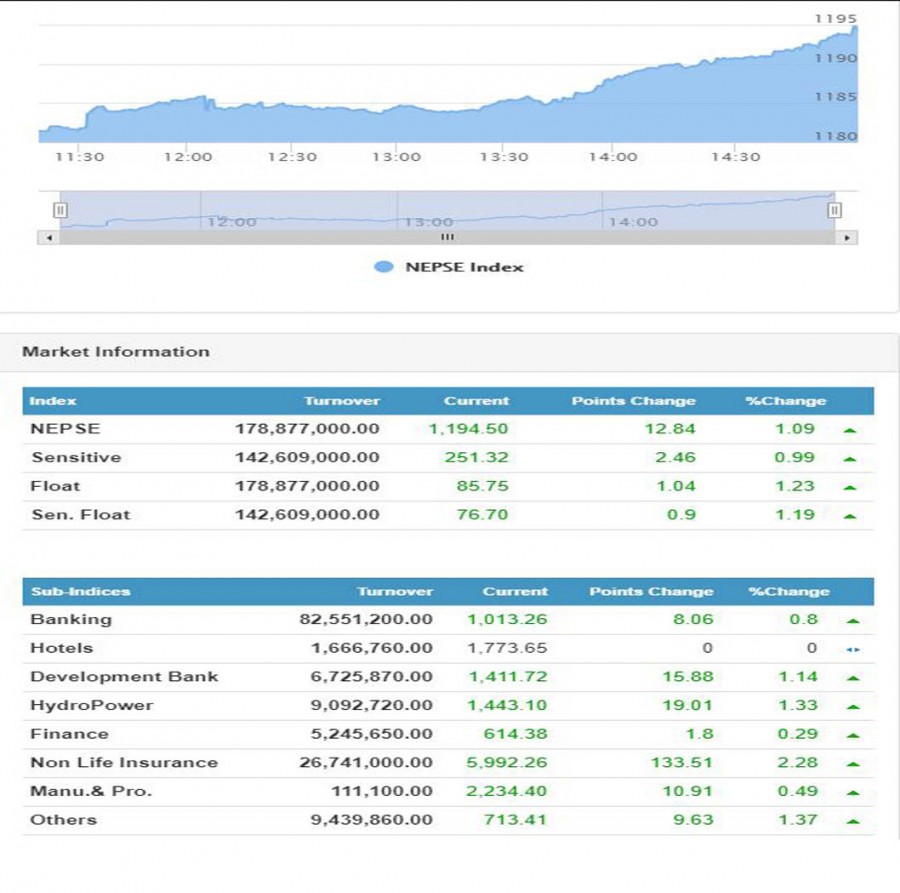
Task: Click the 14:00 label in range navigator
Action: tap(633, 222)
